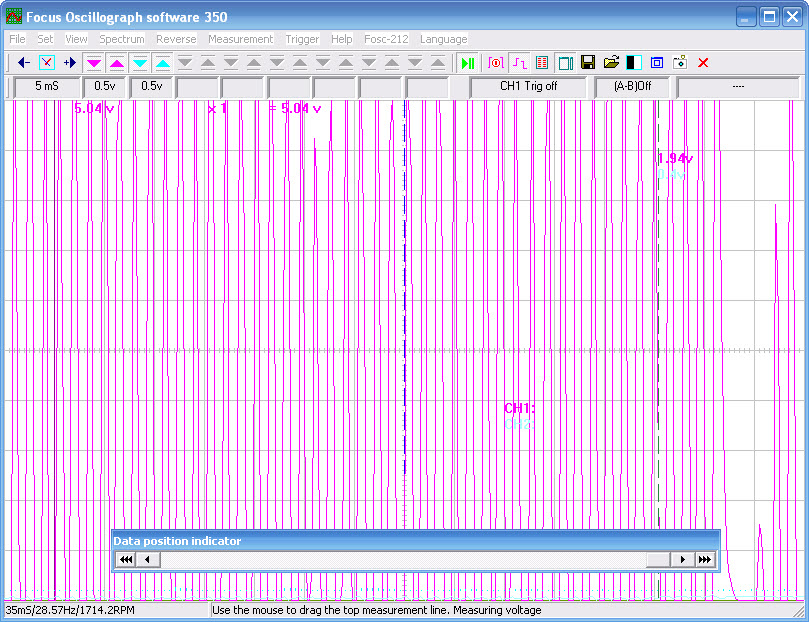
Task: Open the Reverse menu
Action: 176,39
